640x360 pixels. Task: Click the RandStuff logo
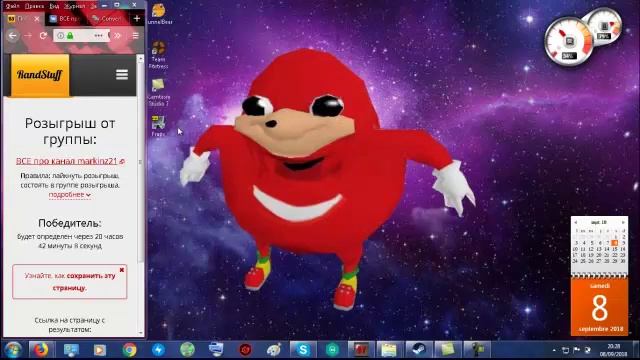point(40,75)
